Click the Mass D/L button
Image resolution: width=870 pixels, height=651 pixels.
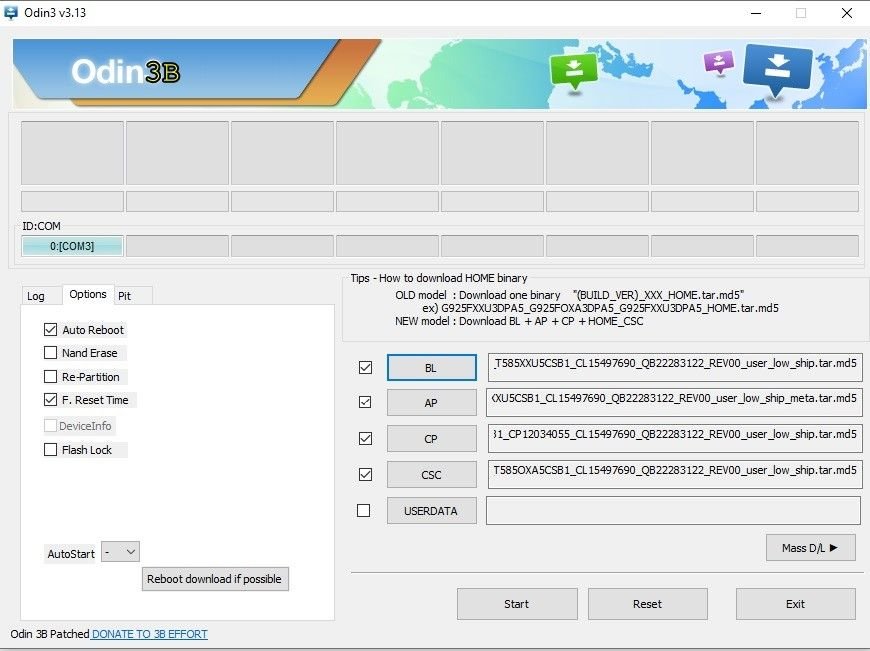click(811, 548)
